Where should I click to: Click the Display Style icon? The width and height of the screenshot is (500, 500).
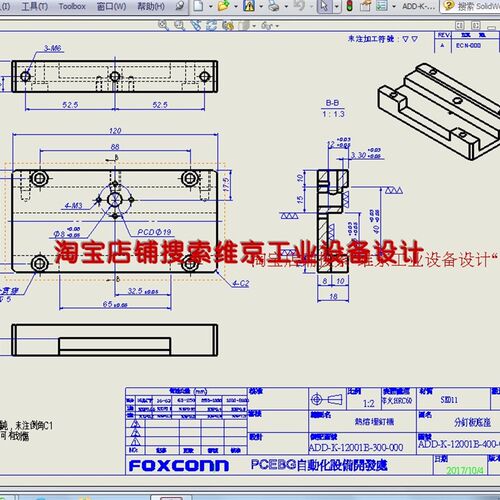(x=245, y=25)
